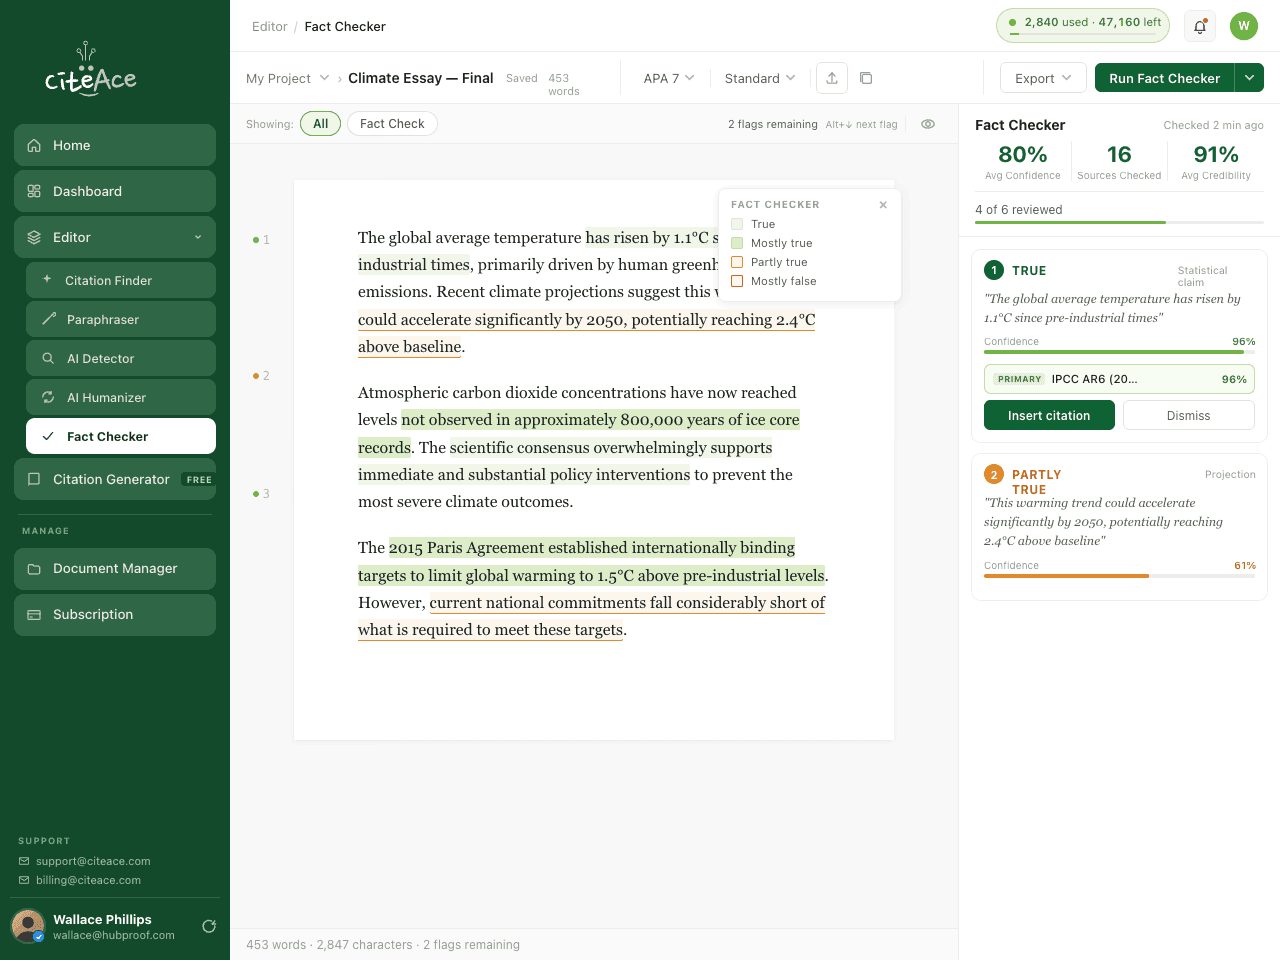Click the 96% confidence bar

coord(1119,352)
